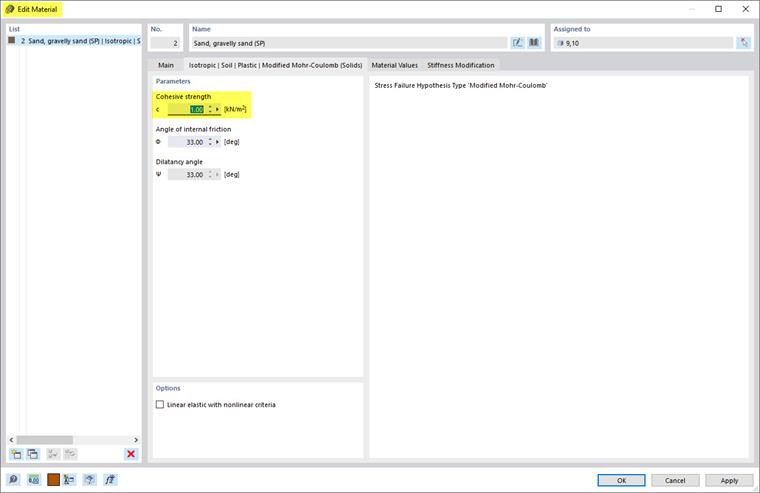Click the material No. field showing 2

pyautogui.click(x=165, y=43)
